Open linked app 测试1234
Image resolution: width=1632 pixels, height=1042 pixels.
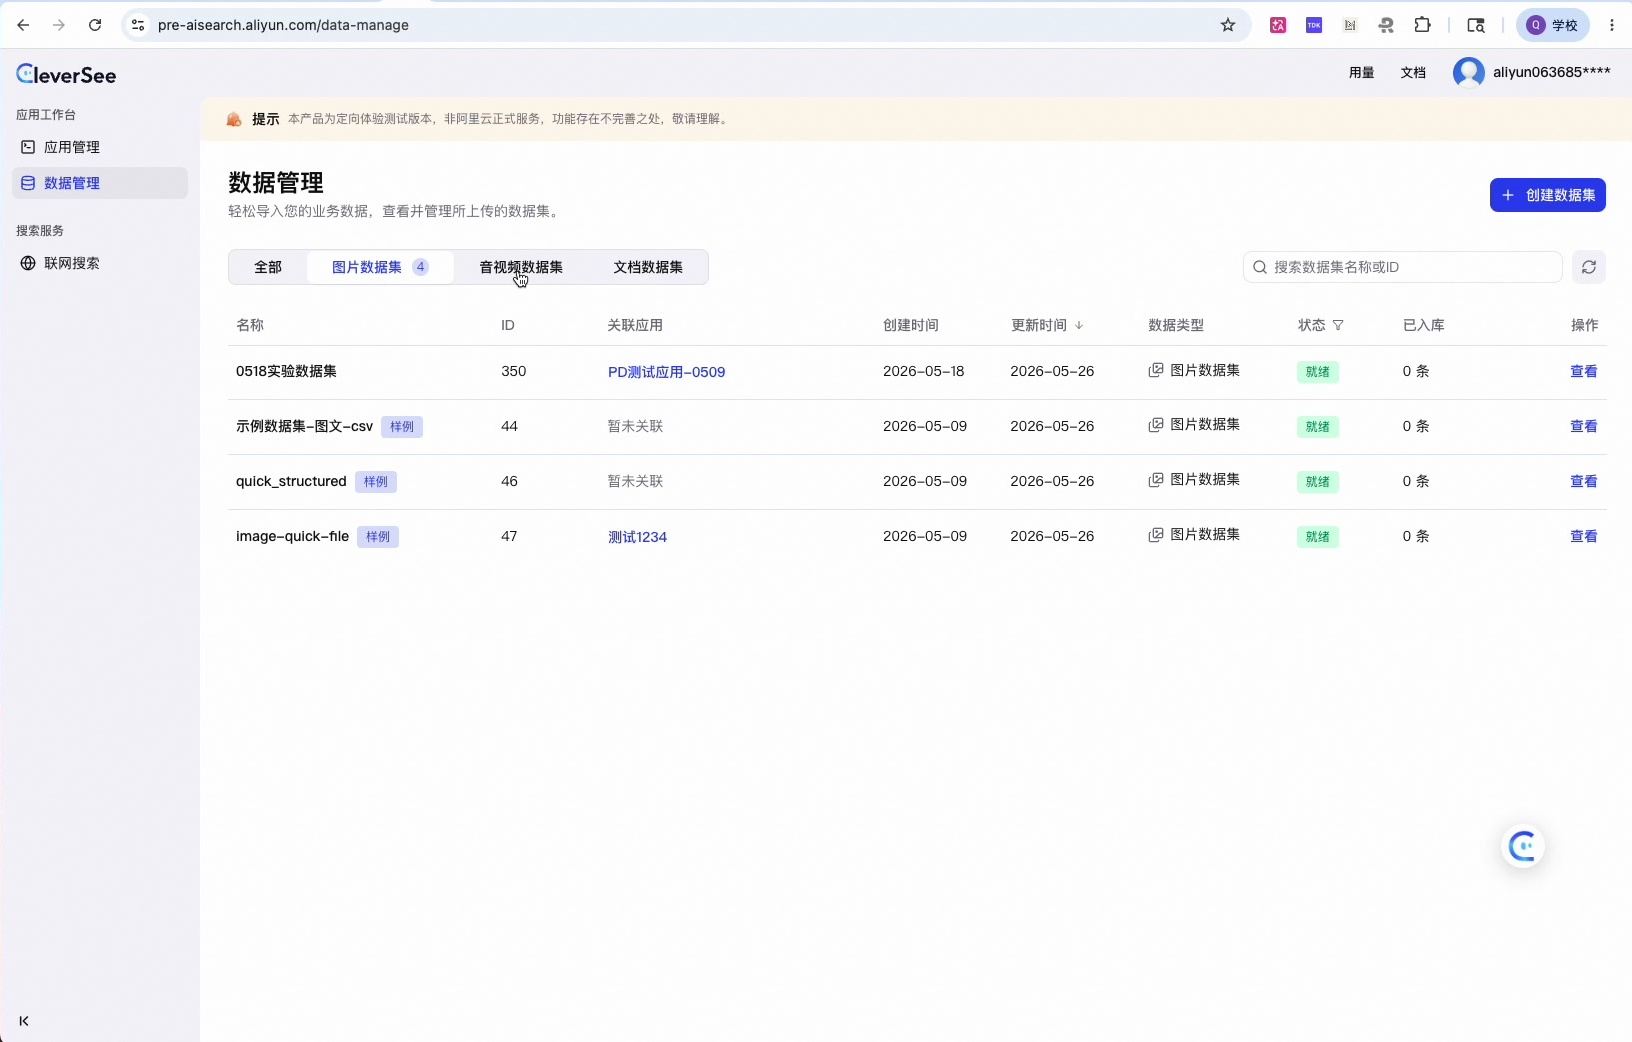(637, 537)
